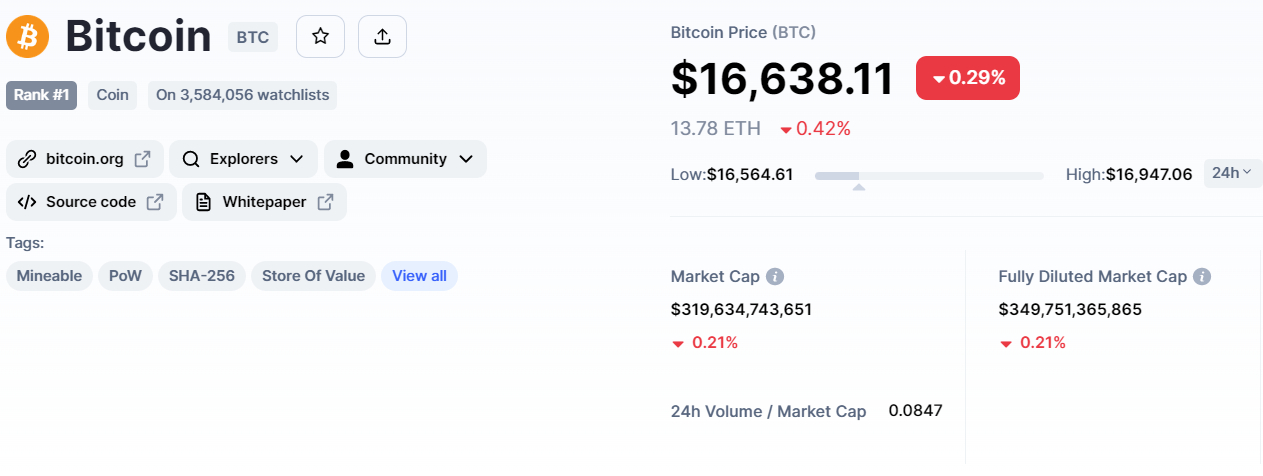The width and height of the screenshot is (1263, 476).
Task: Select the Store Of Value tag
Action: coord(313,276)
